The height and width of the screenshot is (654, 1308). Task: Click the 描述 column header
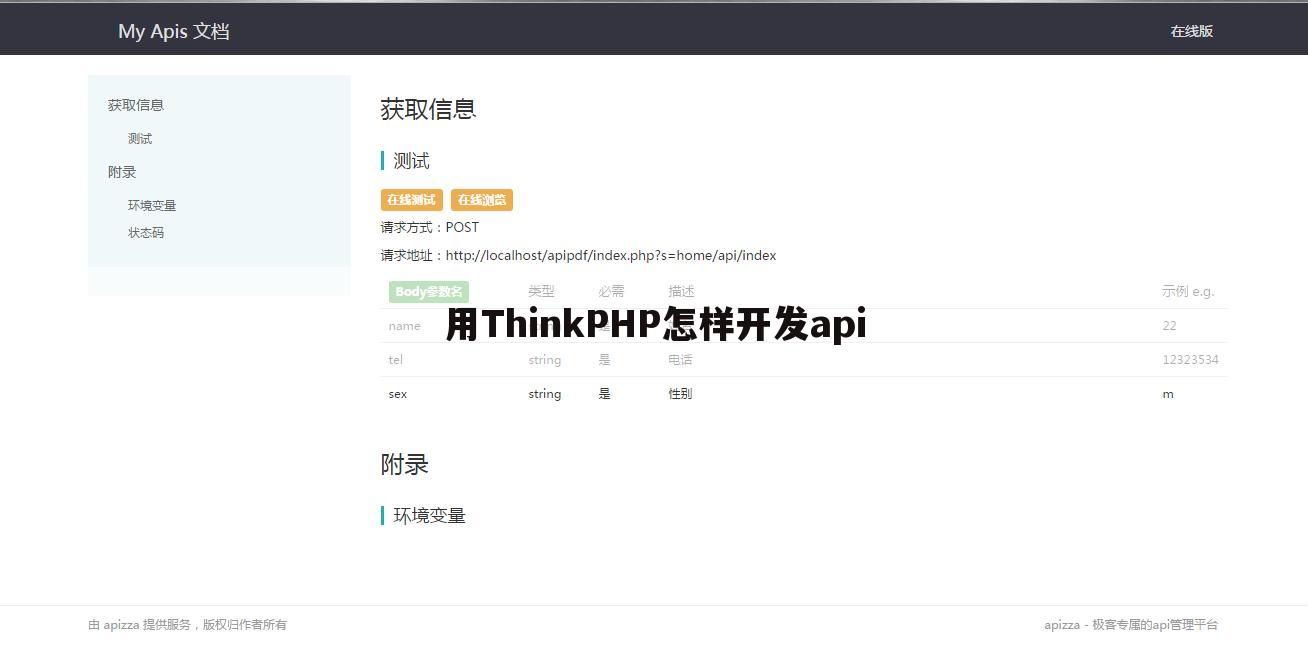[681, 291]
